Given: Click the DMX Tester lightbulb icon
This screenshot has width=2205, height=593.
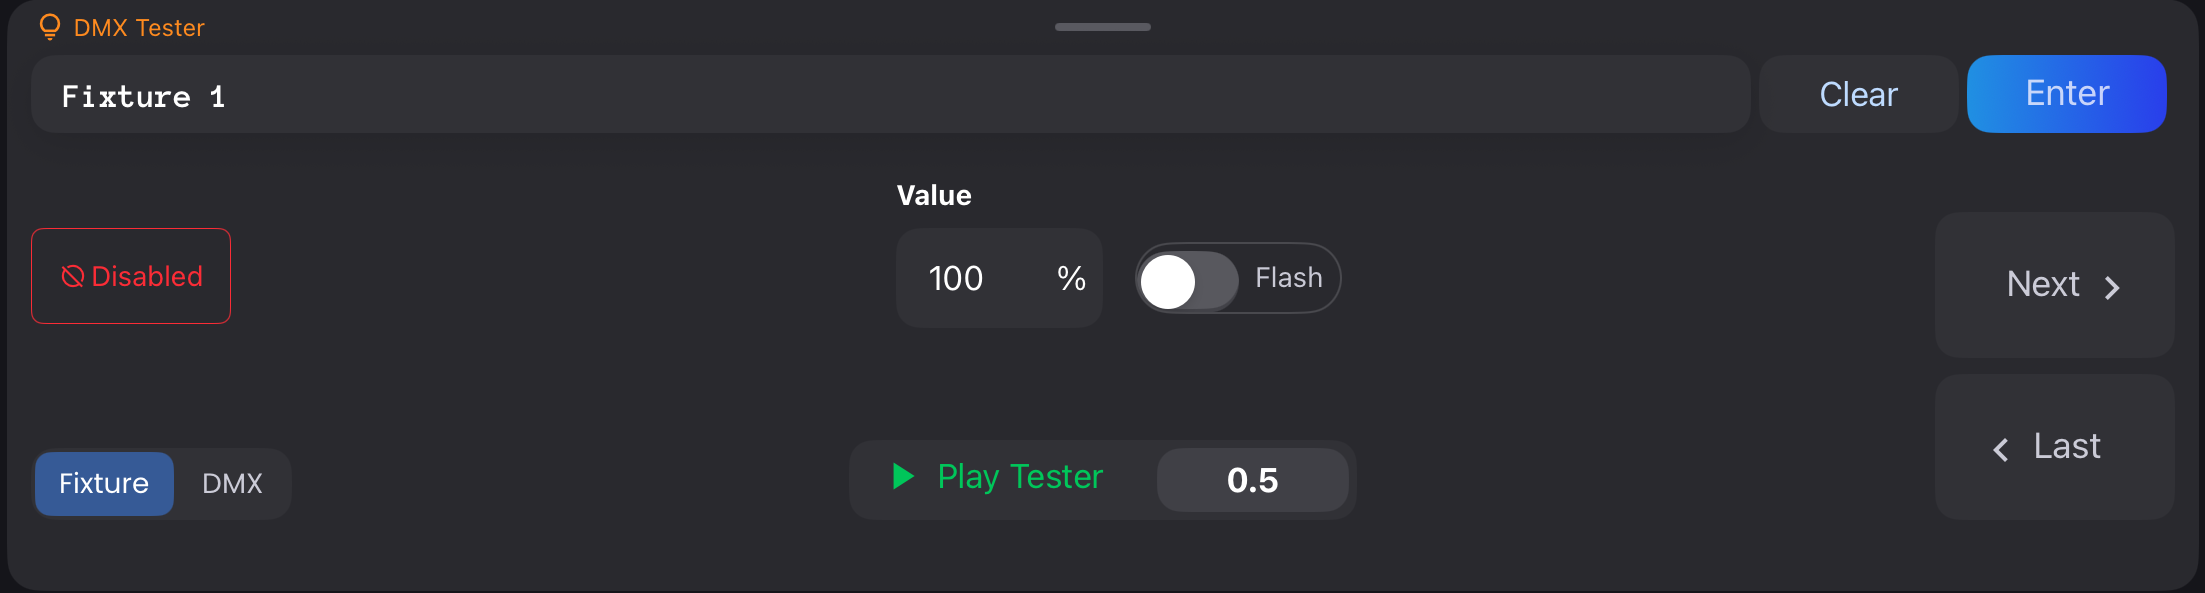Looking at the screenshot, I should 49,27.
